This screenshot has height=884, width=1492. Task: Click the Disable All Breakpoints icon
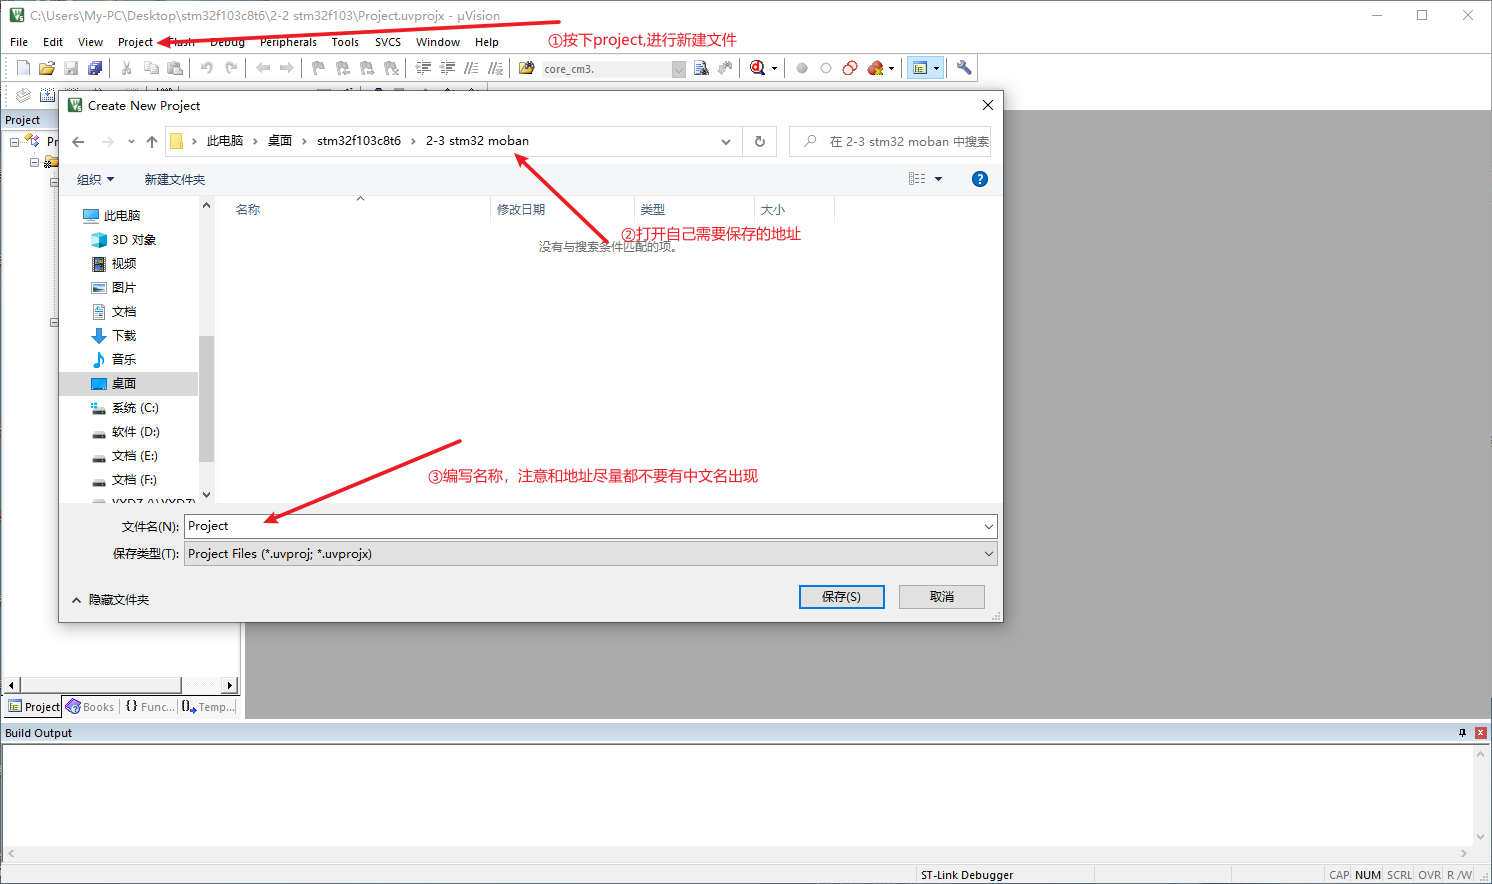tap(850, 68)
